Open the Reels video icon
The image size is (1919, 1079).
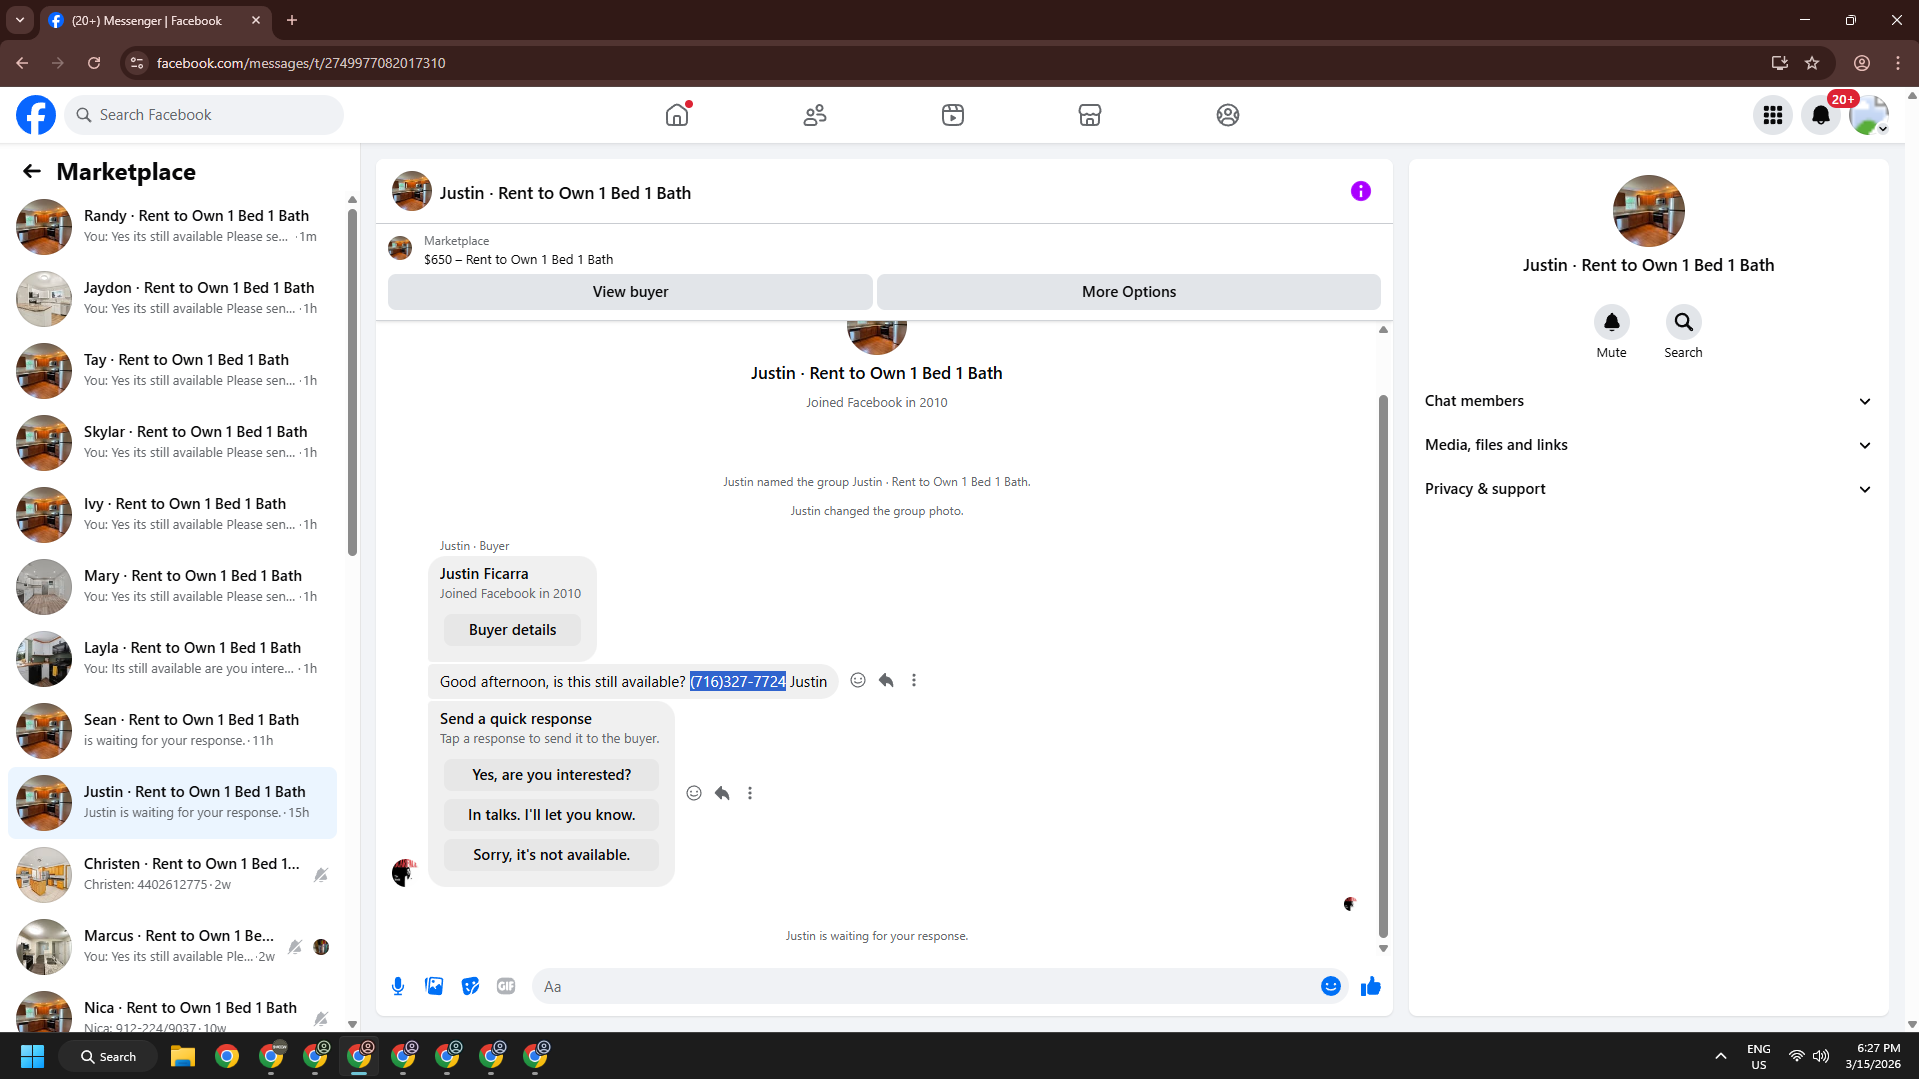coord(953,115)
